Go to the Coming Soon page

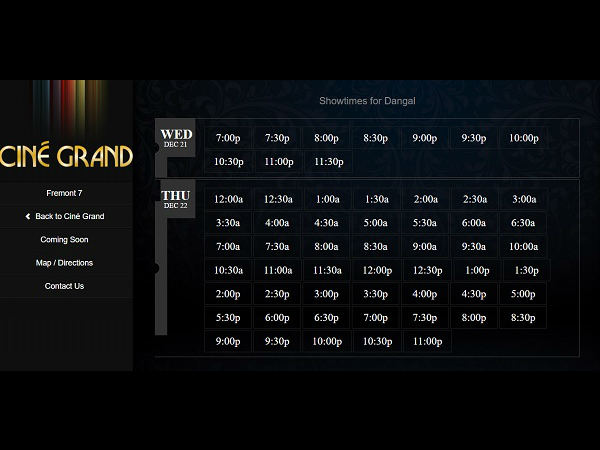(65, 240)
